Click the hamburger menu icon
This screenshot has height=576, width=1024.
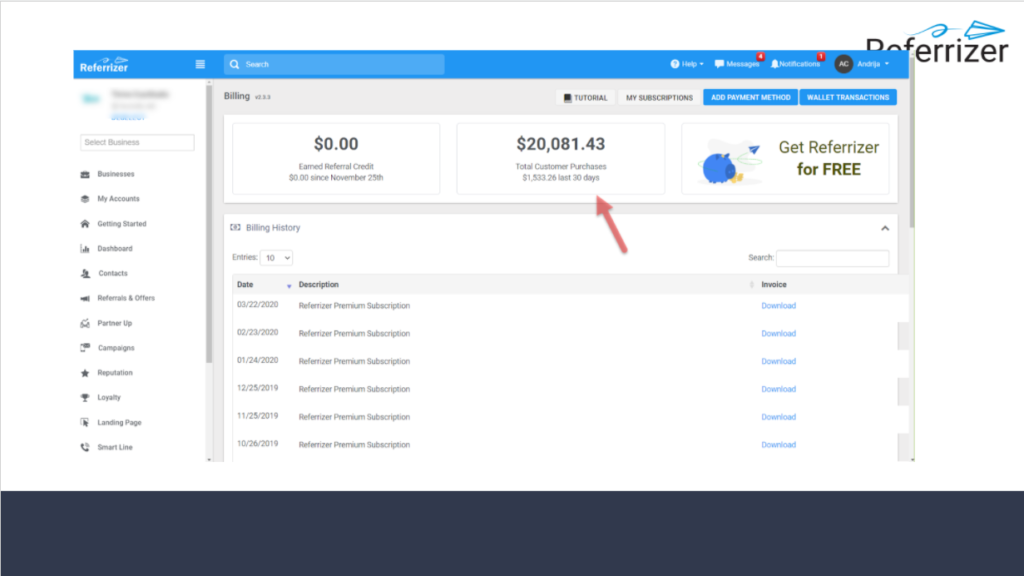coord(200,64)
